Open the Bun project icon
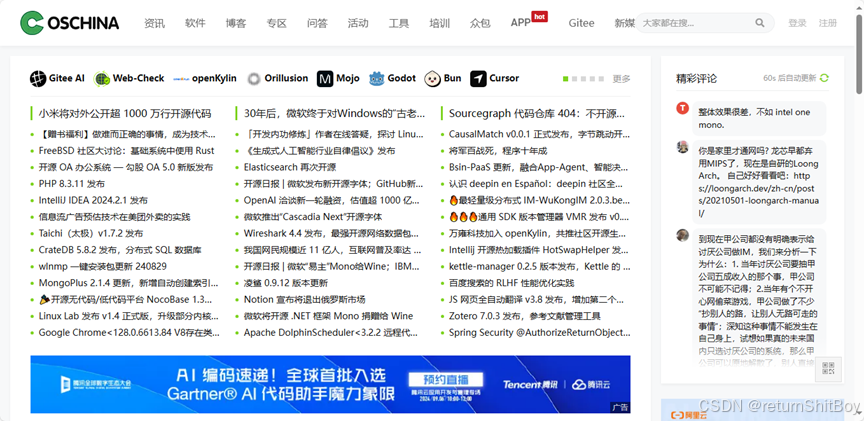The image size is (864, 421). point(432,79)
